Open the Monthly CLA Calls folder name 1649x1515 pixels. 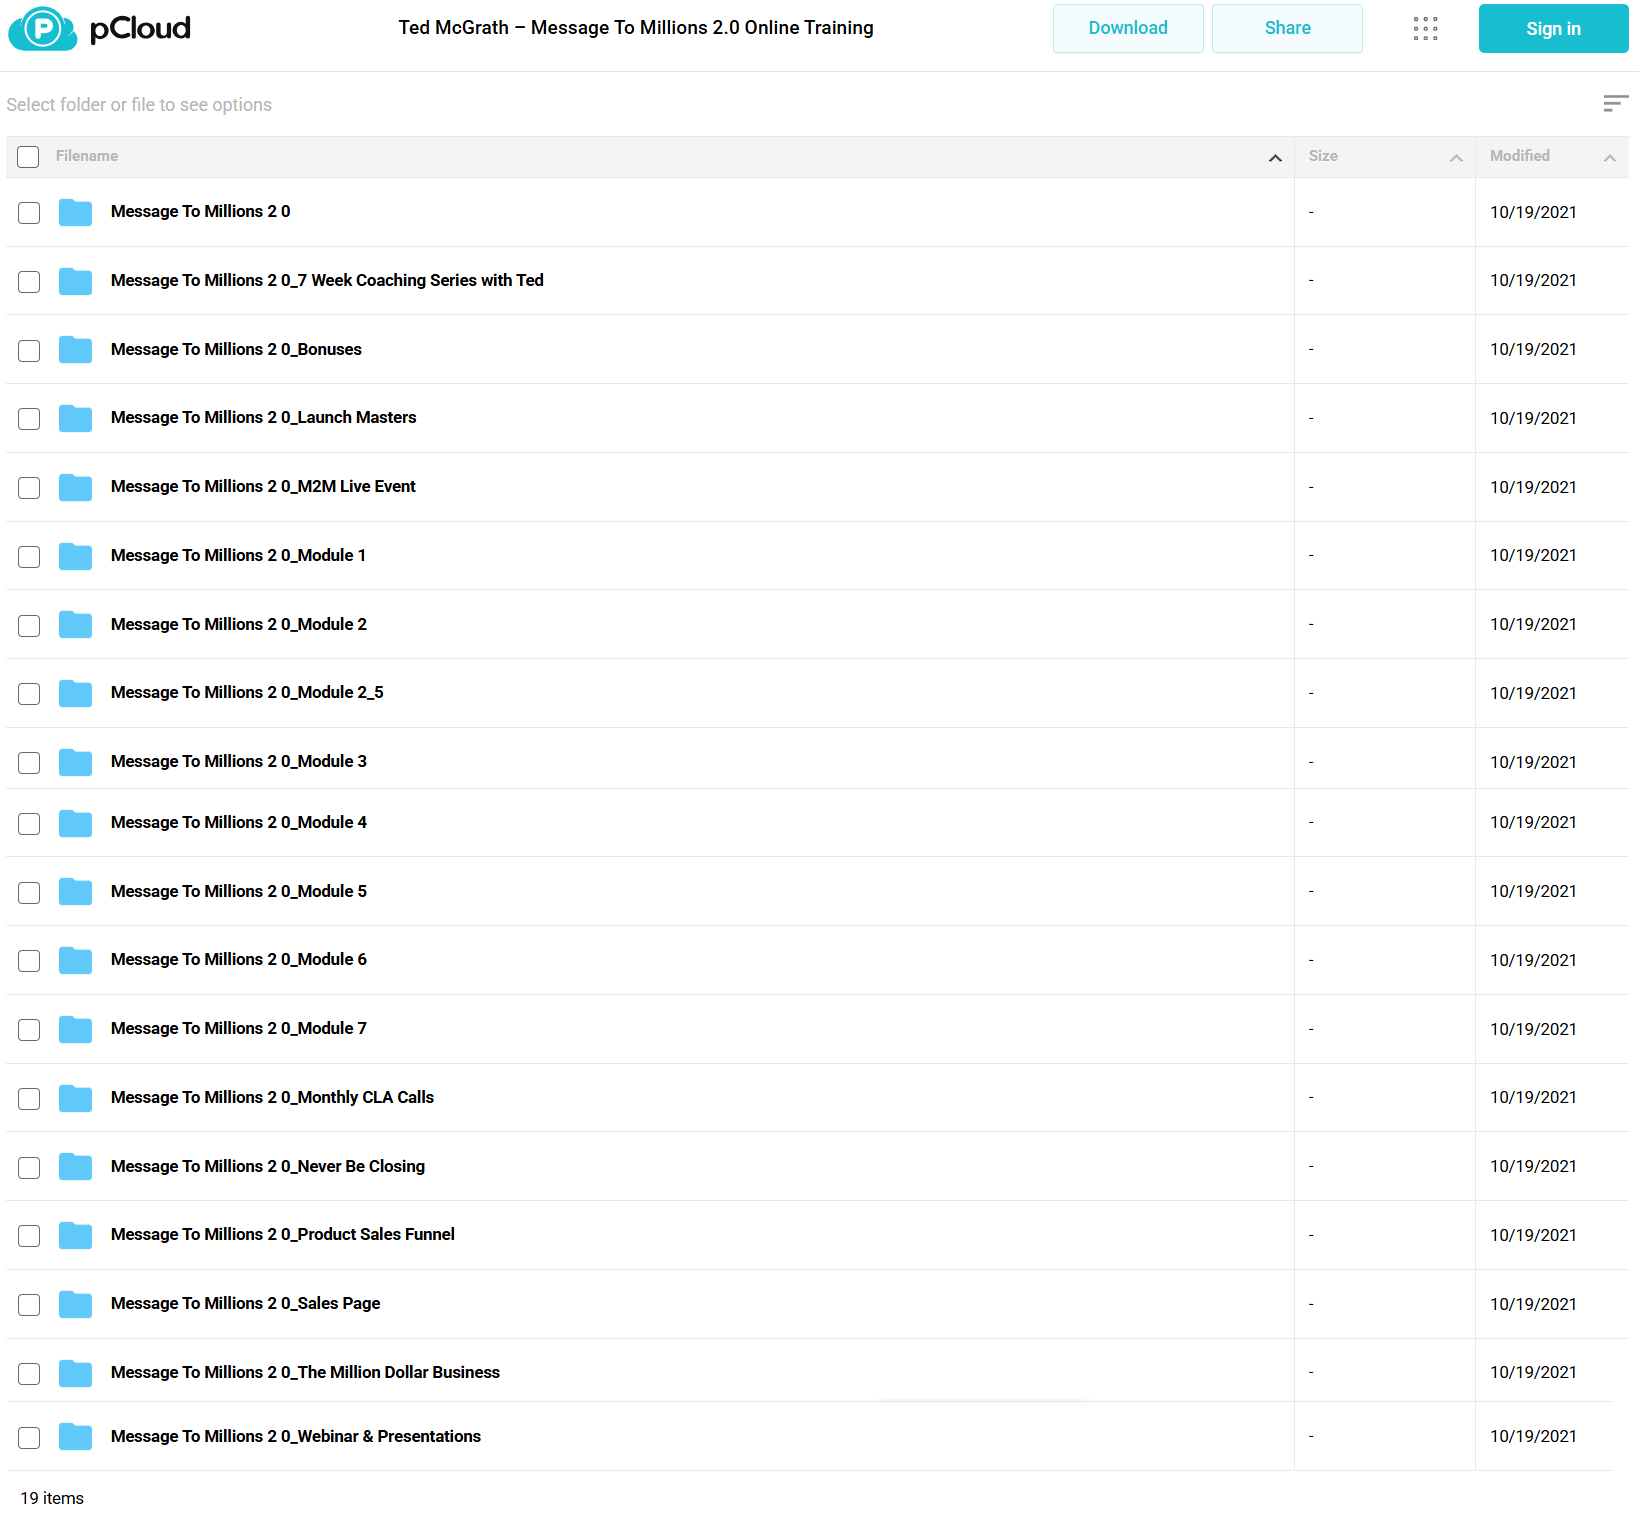(x=272, y=1097)
